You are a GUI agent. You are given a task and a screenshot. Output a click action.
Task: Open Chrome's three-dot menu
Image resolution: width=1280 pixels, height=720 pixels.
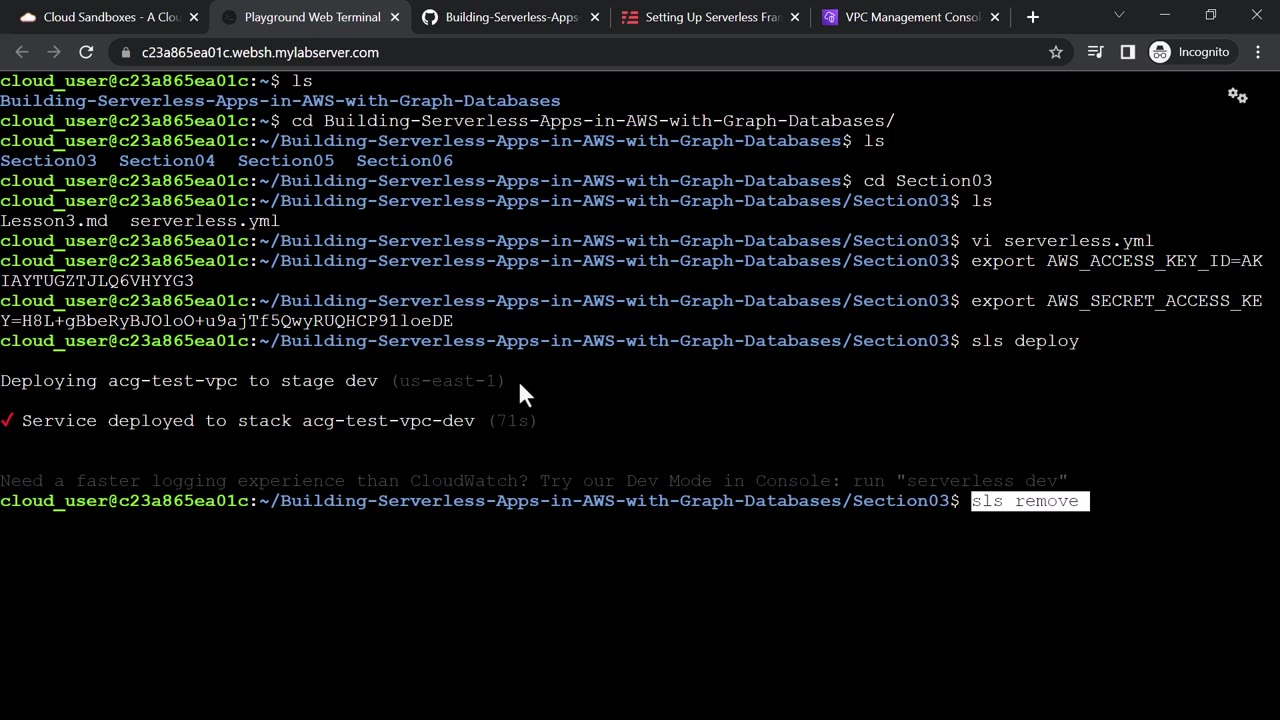1258,52
